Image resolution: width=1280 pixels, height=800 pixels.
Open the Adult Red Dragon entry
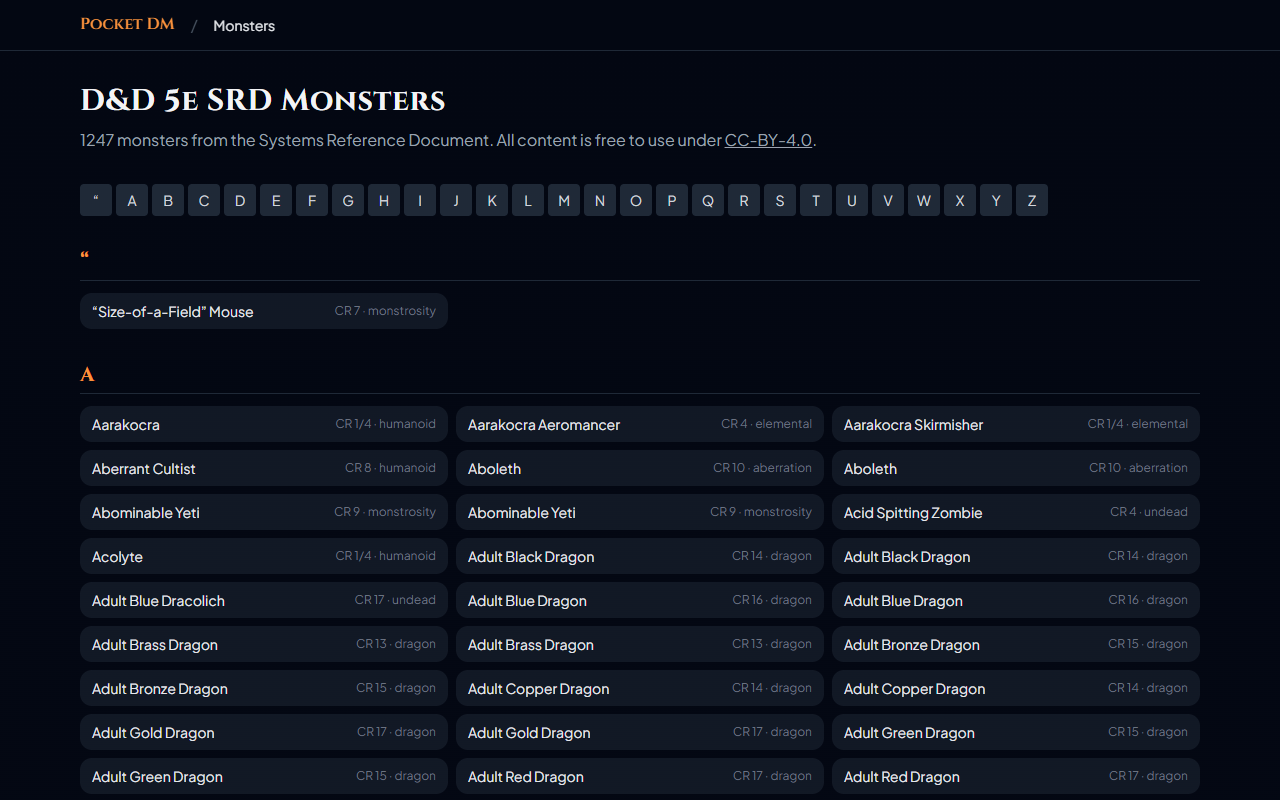tap(639, 776)
